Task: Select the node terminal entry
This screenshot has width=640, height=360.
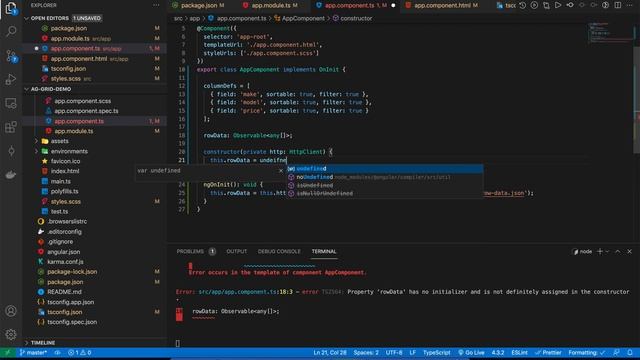Action: (x=582, y=251)
